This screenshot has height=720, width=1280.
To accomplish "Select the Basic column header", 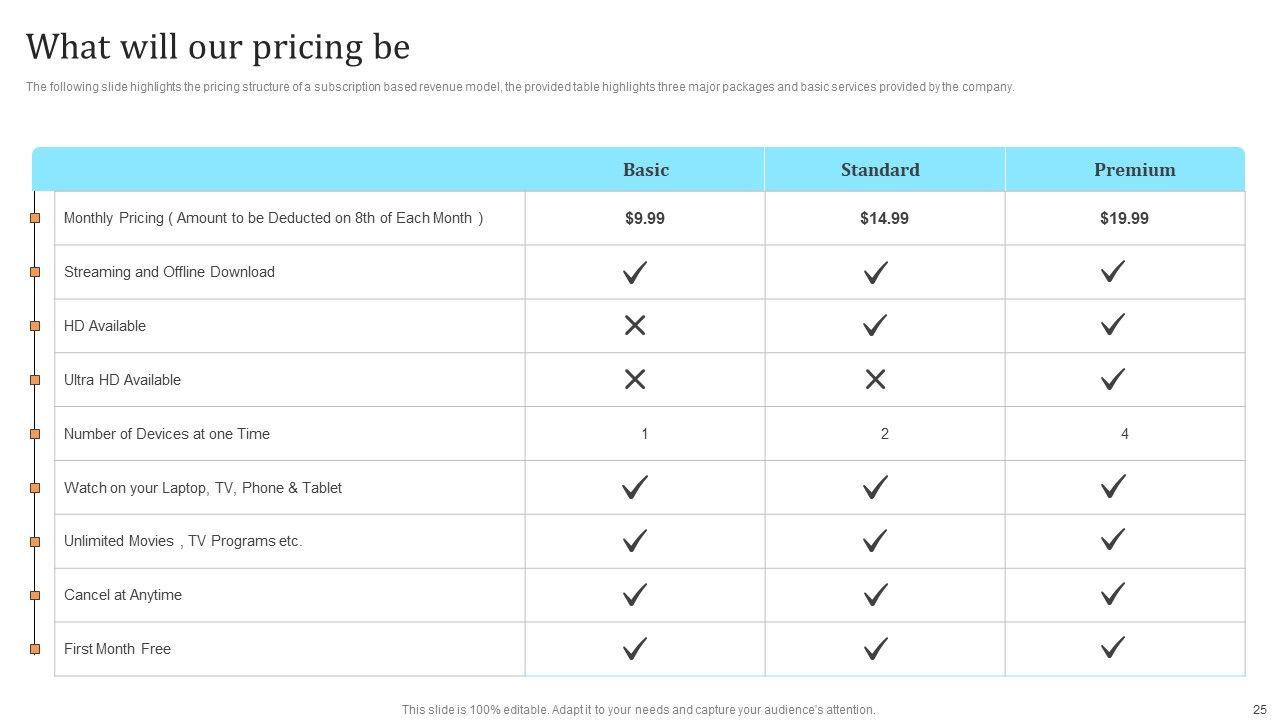I will (646, 170).
